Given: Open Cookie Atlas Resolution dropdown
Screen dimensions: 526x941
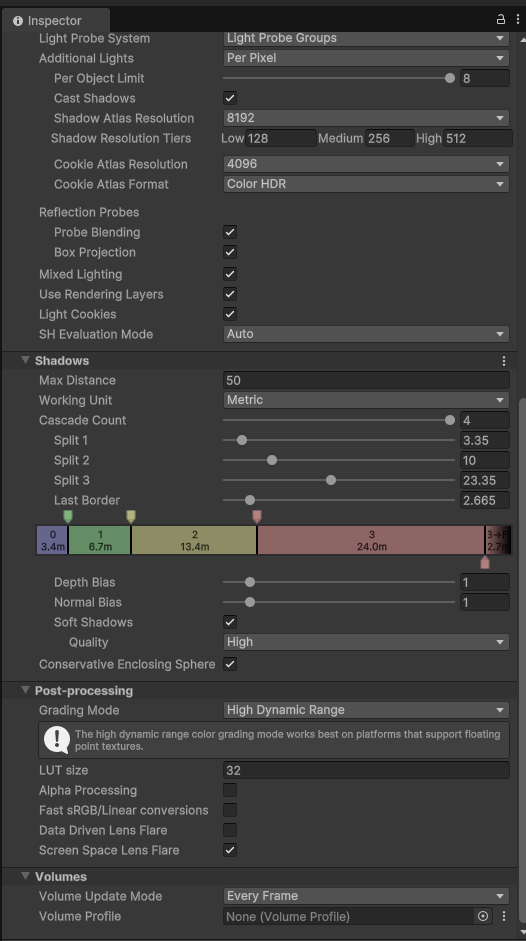Looking at the screenshot, I should [x=366, y=164].
